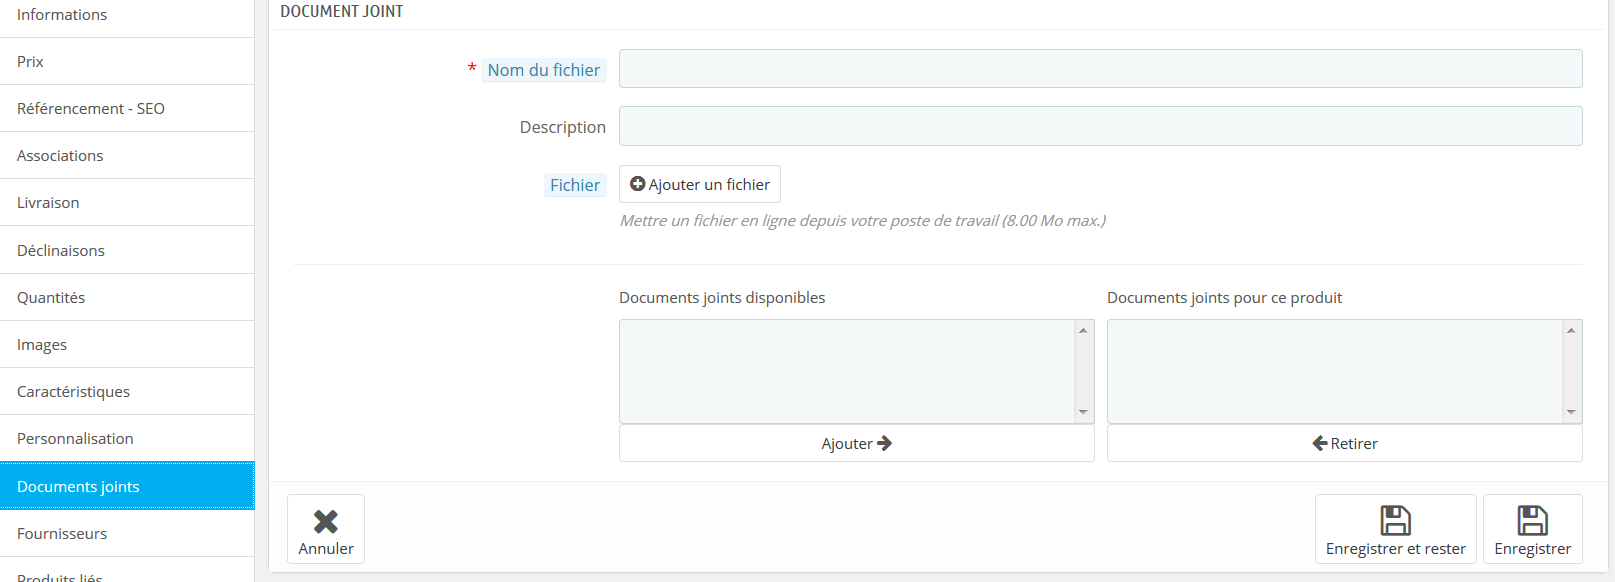Click the Description input field
This screenshot has width=1615, height=582.
tap(1100, 126)
